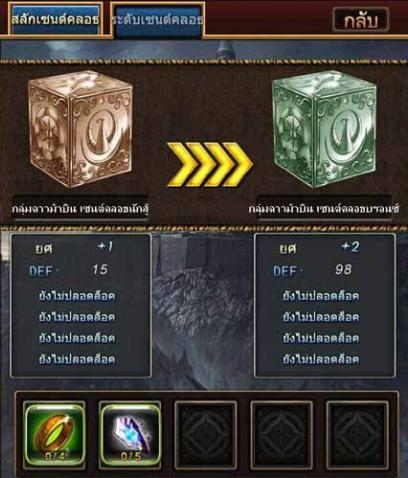Click the กลับ back button
Image resolution: width=408 pixels, height=478 pixels.
click(x=361, y=21)
